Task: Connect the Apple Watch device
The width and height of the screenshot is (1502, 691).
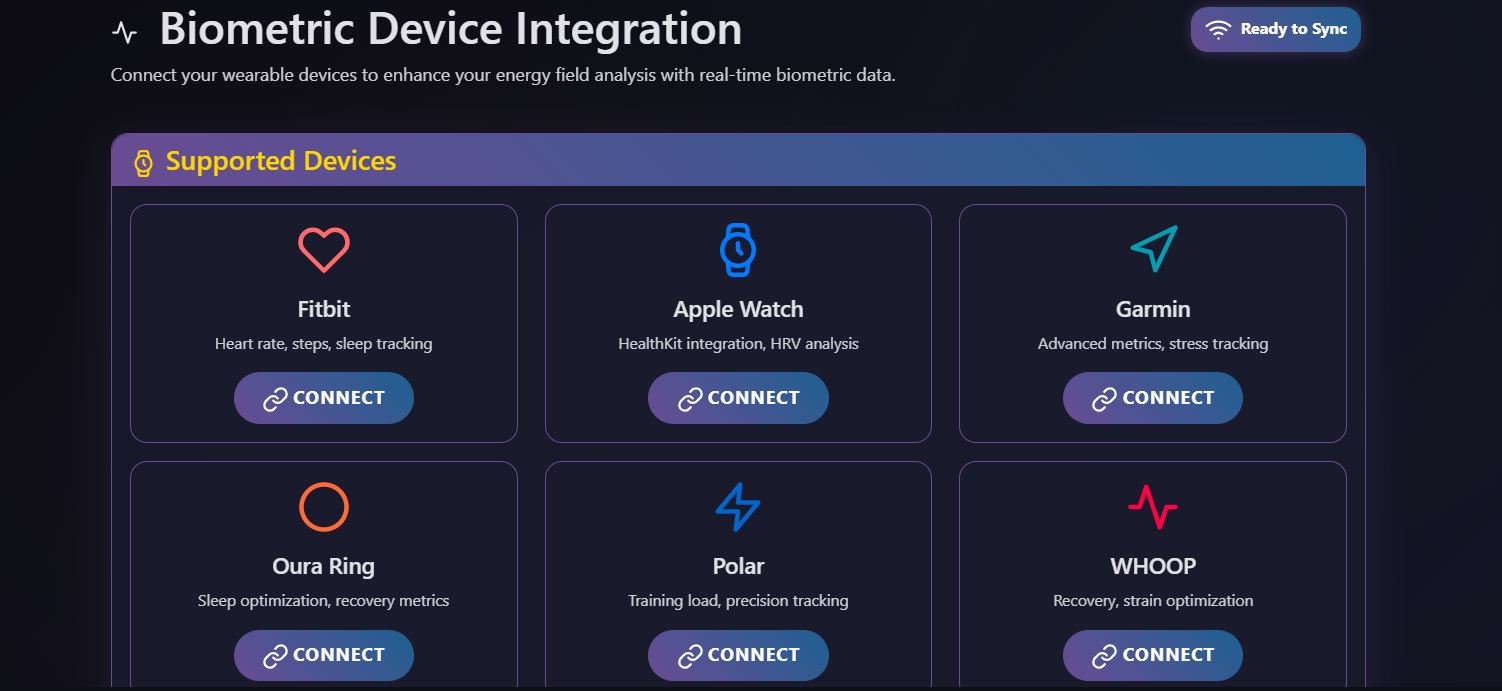Action: click(x=738, y=398)
